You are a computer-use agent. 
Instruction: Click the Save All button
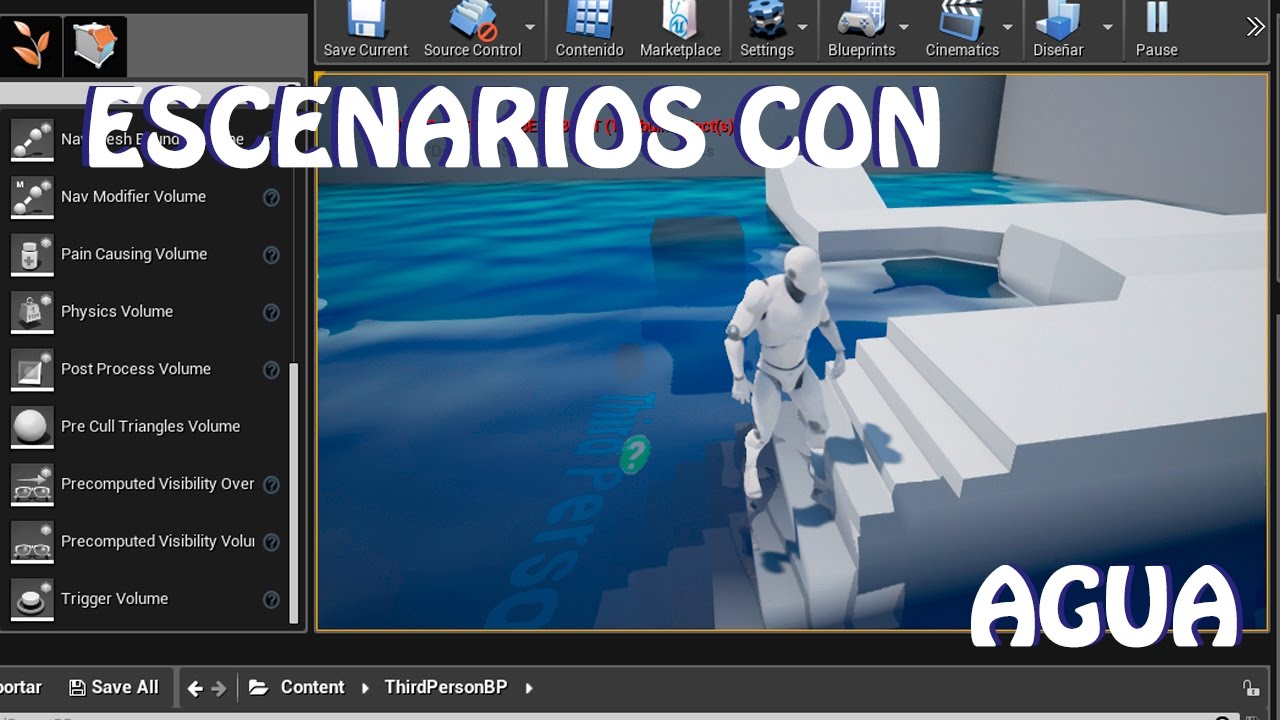pos(114,687)
